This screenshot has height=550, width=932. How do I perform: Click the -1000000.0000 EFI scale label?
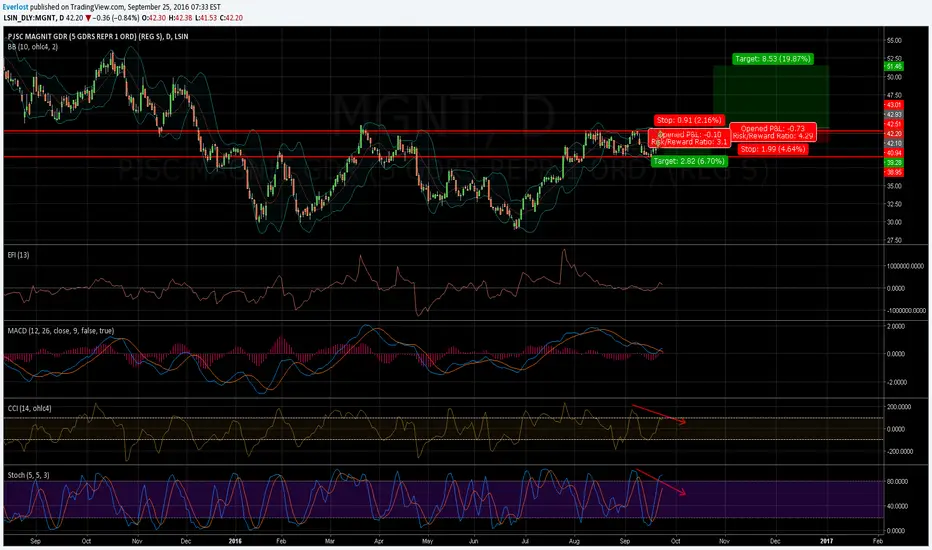click(x=906, y=310)
